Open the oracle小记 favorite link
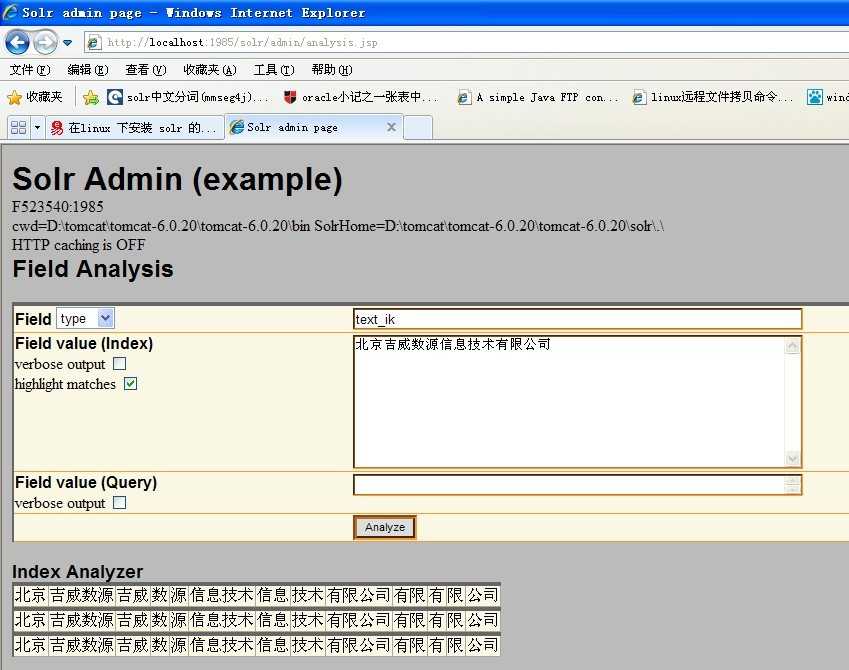 (361, 97)
